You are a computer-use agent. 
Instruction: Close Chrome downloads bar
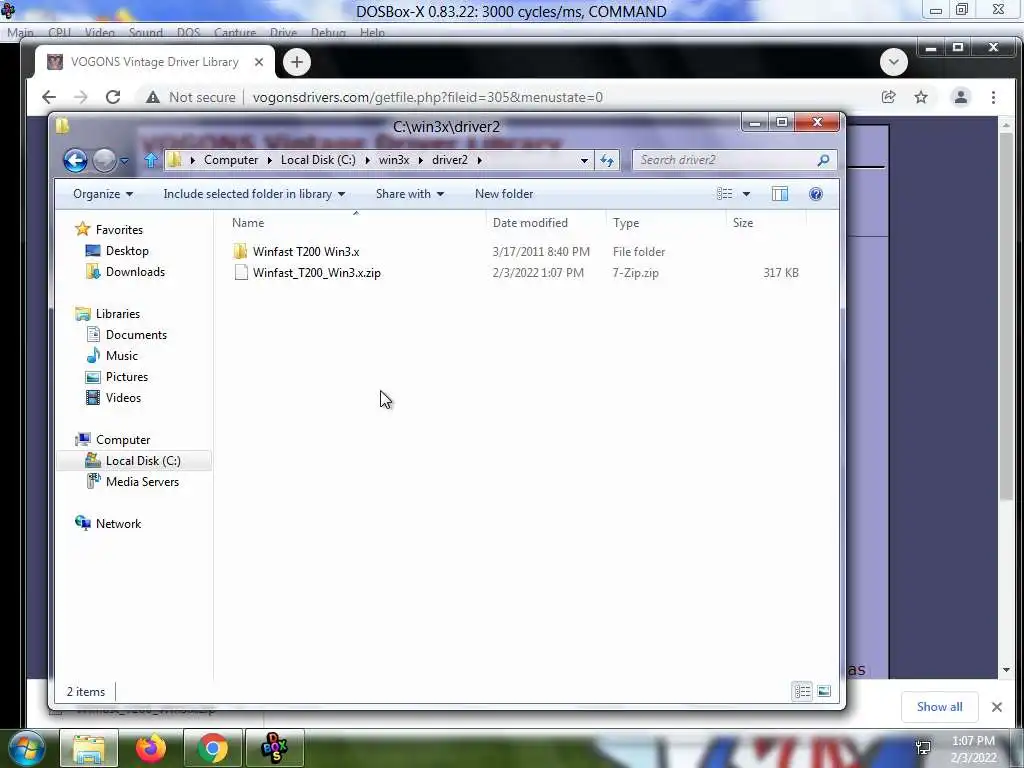[997, 707]
